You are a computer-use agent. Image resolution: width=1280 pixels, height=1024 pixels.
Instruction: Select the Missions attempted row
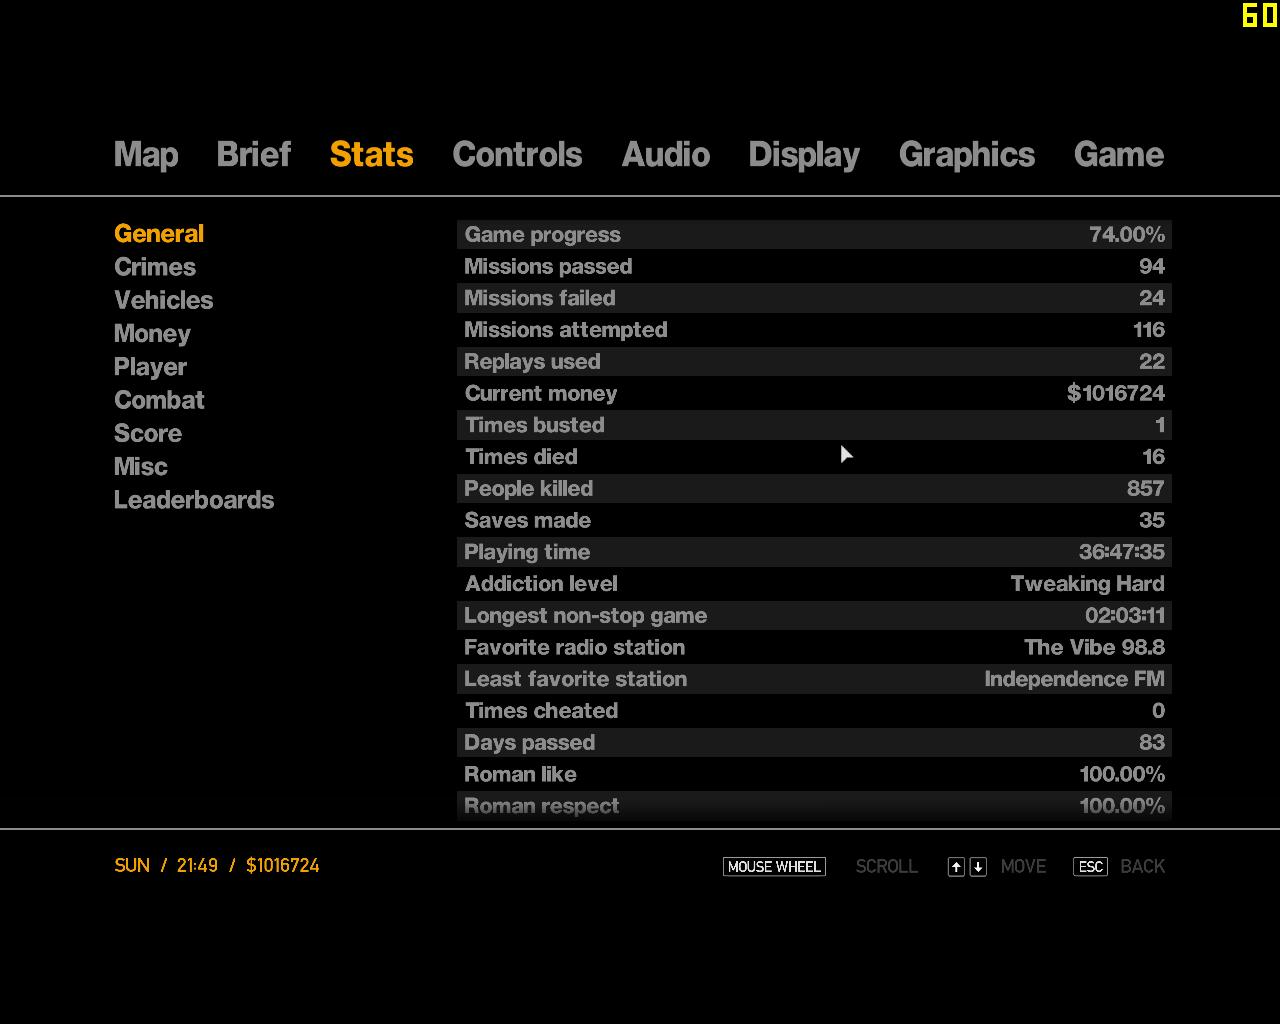[x=814, y=330]
